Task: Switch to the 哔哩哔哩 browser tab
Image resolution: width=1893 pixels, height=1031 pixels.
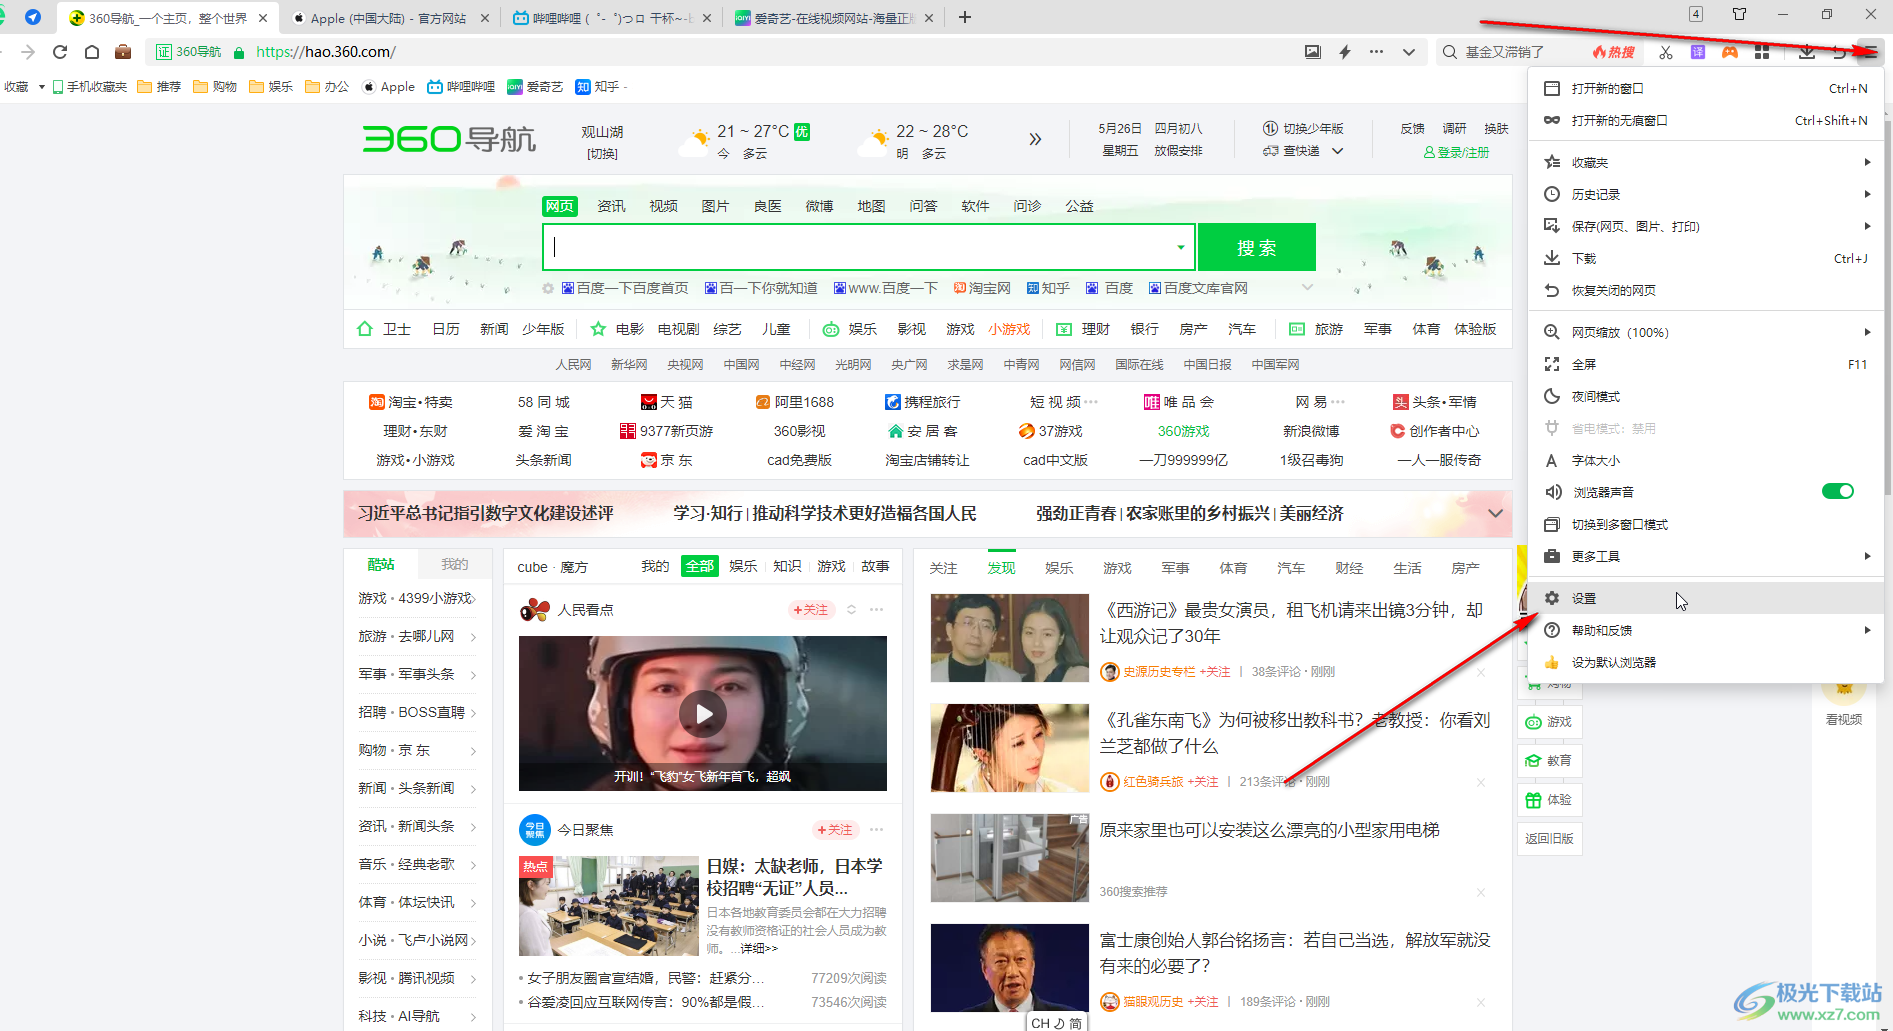Action: (x=611, y=18)
